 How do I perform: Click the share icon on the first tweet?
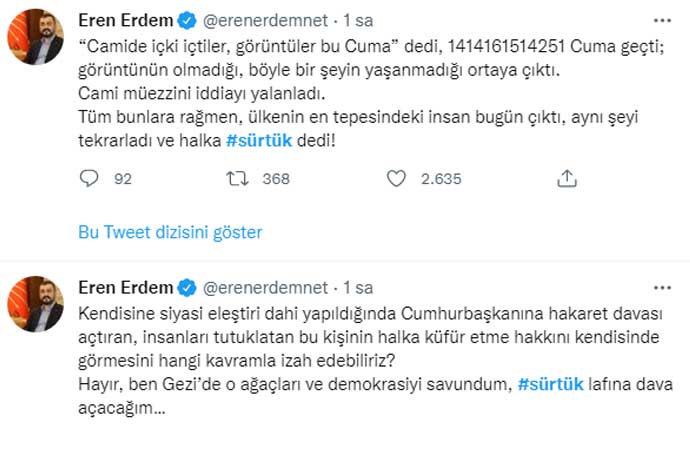[x=566, y=179]
